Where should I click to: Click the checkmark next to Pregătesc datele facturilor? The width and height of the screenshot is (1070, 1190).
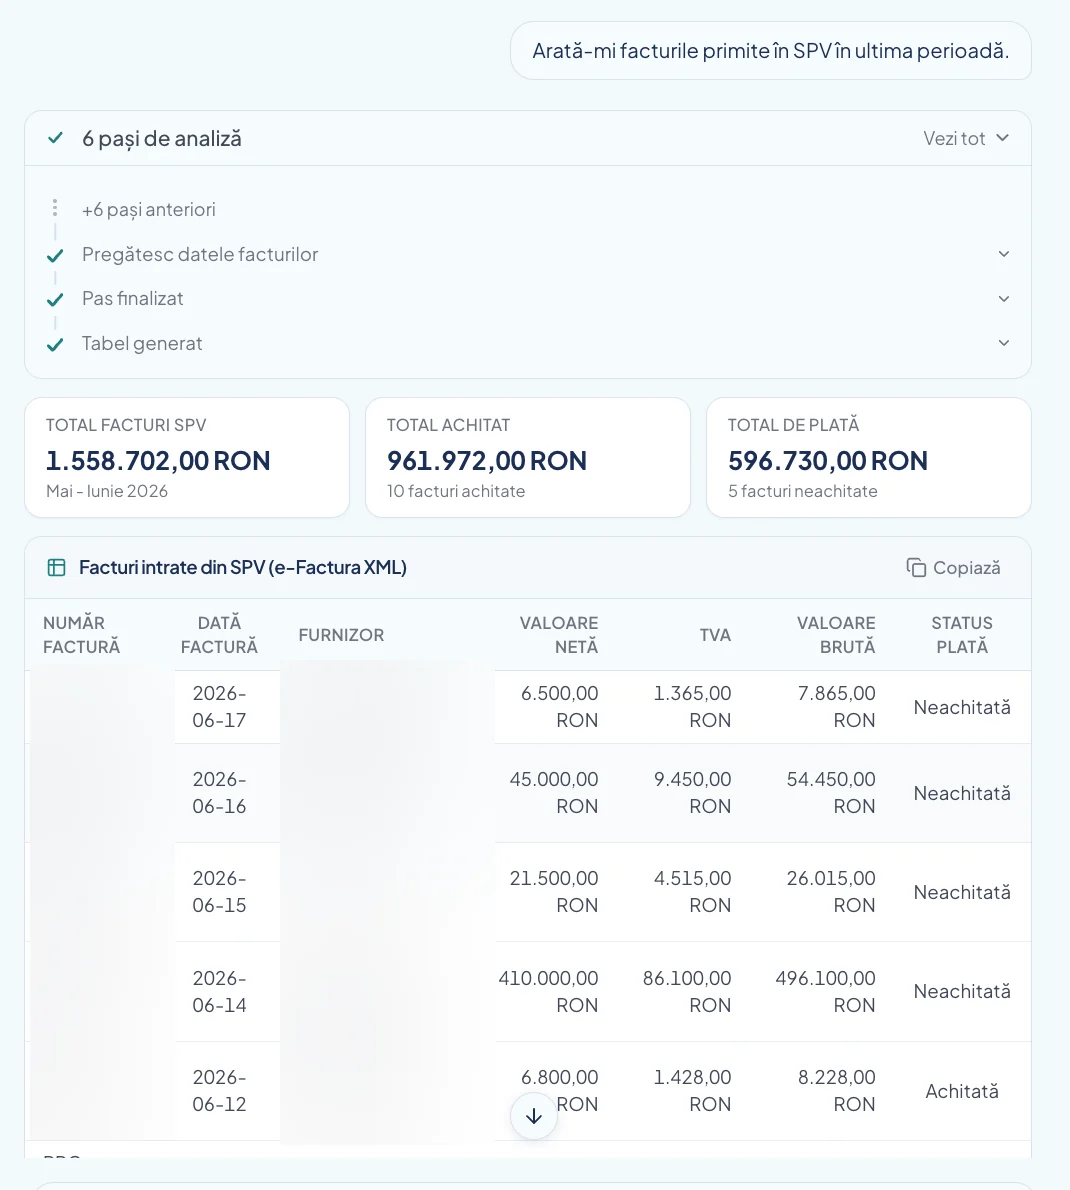pos(55,256)
